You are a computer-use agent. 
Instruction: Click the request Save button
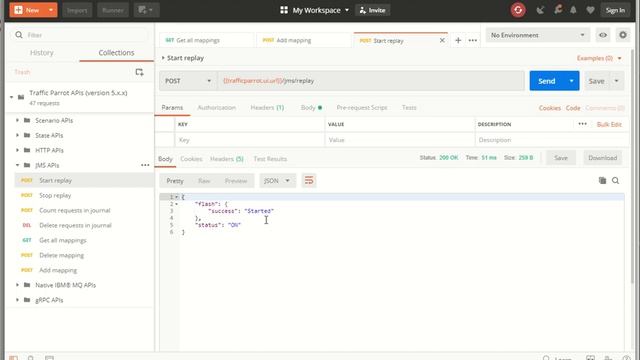pyautogui.click(x=596, y=81)
